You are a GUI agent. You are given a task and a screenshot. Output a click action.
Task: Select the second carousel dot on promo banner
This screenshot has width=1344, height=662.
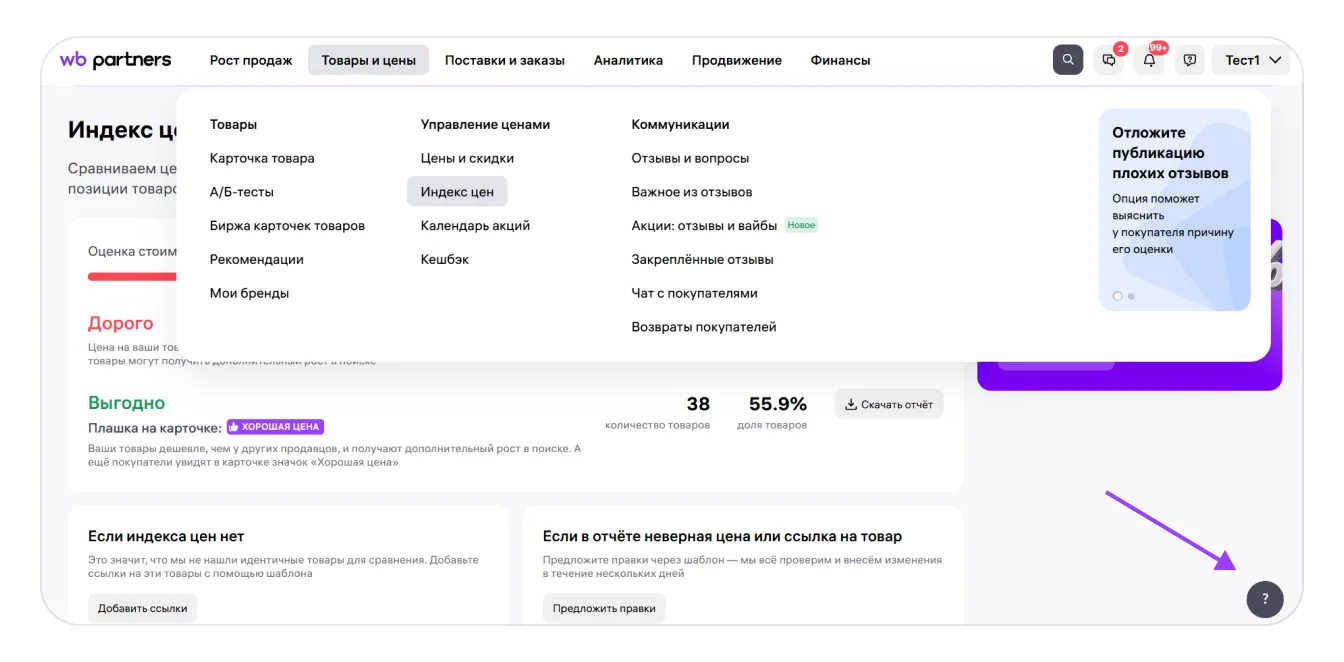[1131, 296]
